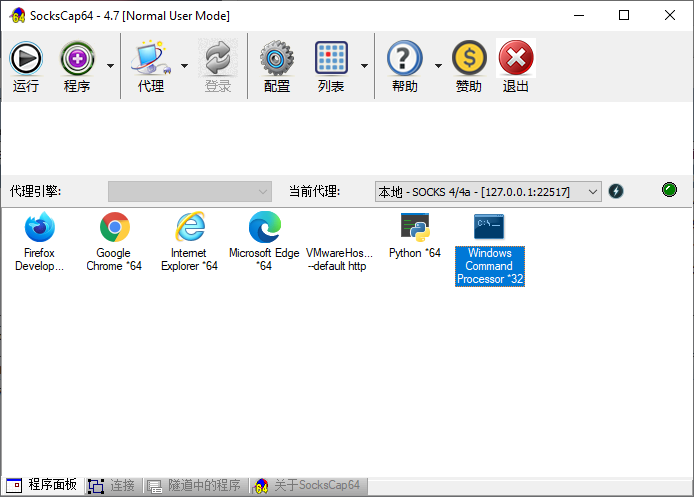Click the green status indicator light
This screenshot has height=497, width=694.
coord(669,189)
